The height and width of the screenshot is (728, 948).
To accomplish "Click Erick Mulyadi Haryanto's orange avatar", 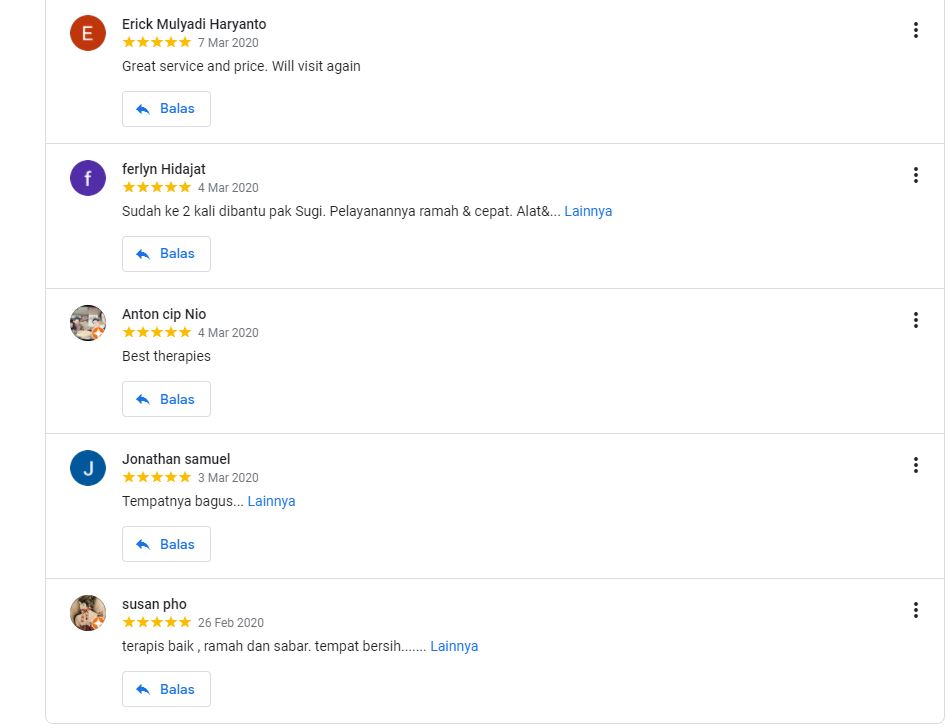I will (88, 33).
